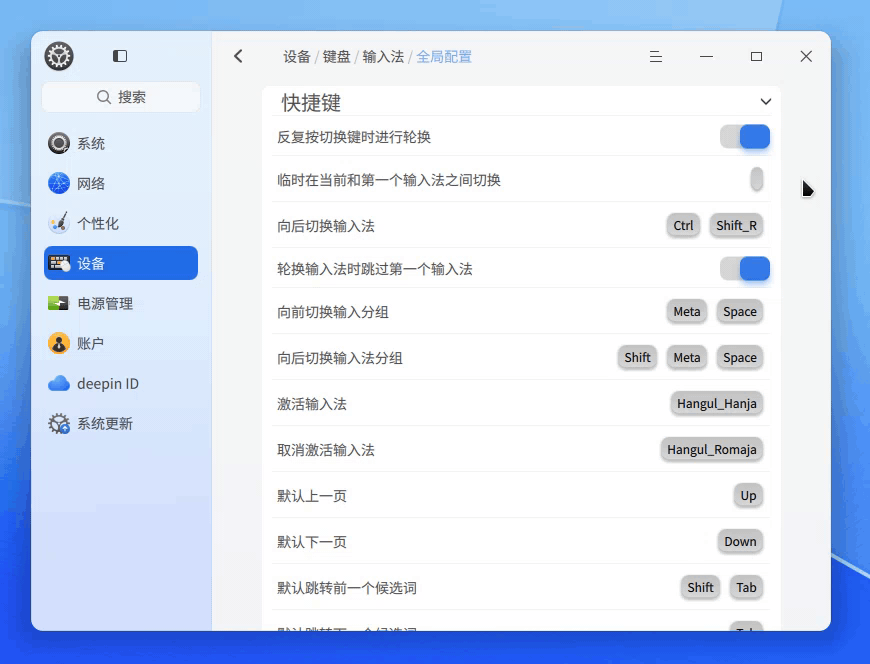Open 系统更新 in sidebar
This screenshot has height=664, width=870.
point(121,423)
